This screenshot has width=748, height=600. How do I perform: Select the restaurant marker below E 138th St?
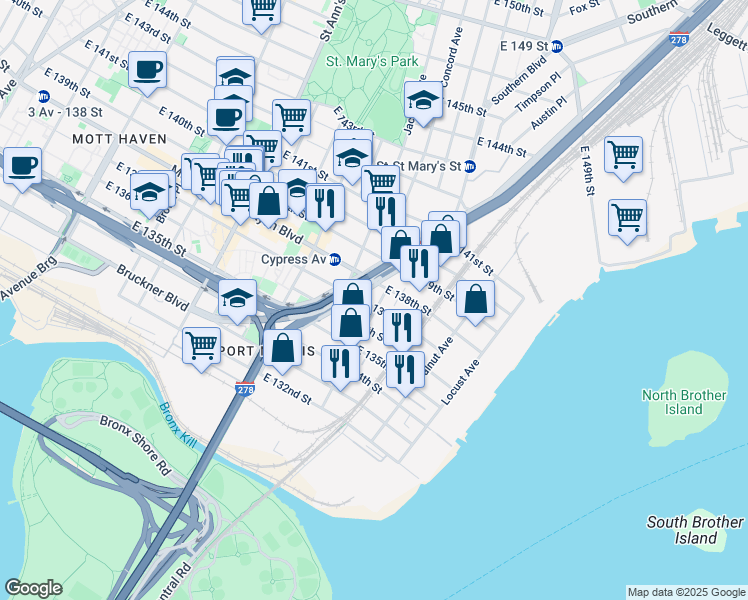403,329
